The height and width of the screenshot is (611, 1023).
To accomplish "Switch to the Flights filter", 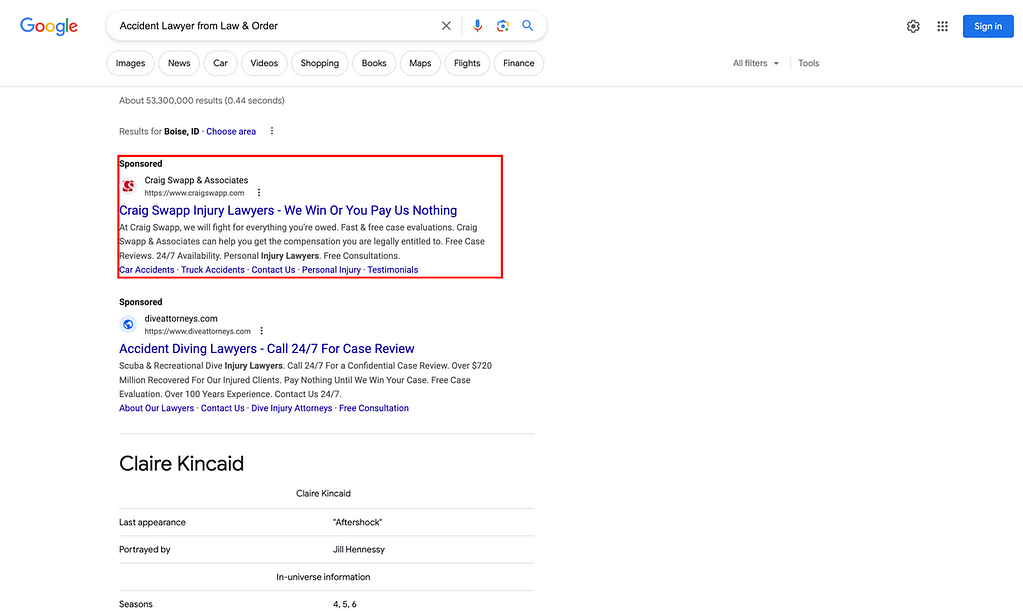I will [x=467, y=63].
